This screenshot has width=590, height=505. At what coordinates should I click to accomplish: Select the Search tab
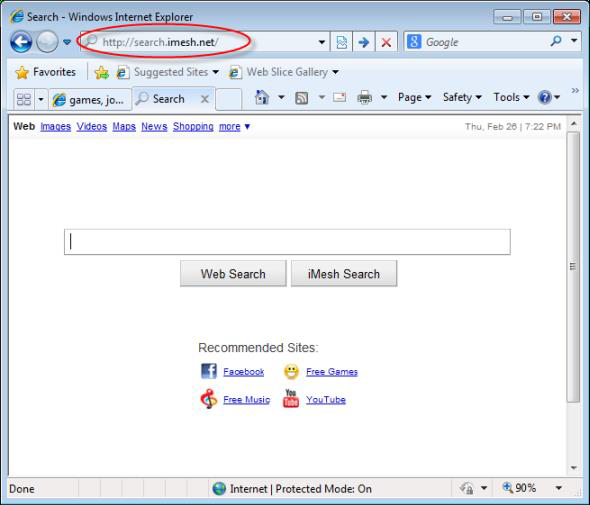pyautogui.click(x=169, y=99)
